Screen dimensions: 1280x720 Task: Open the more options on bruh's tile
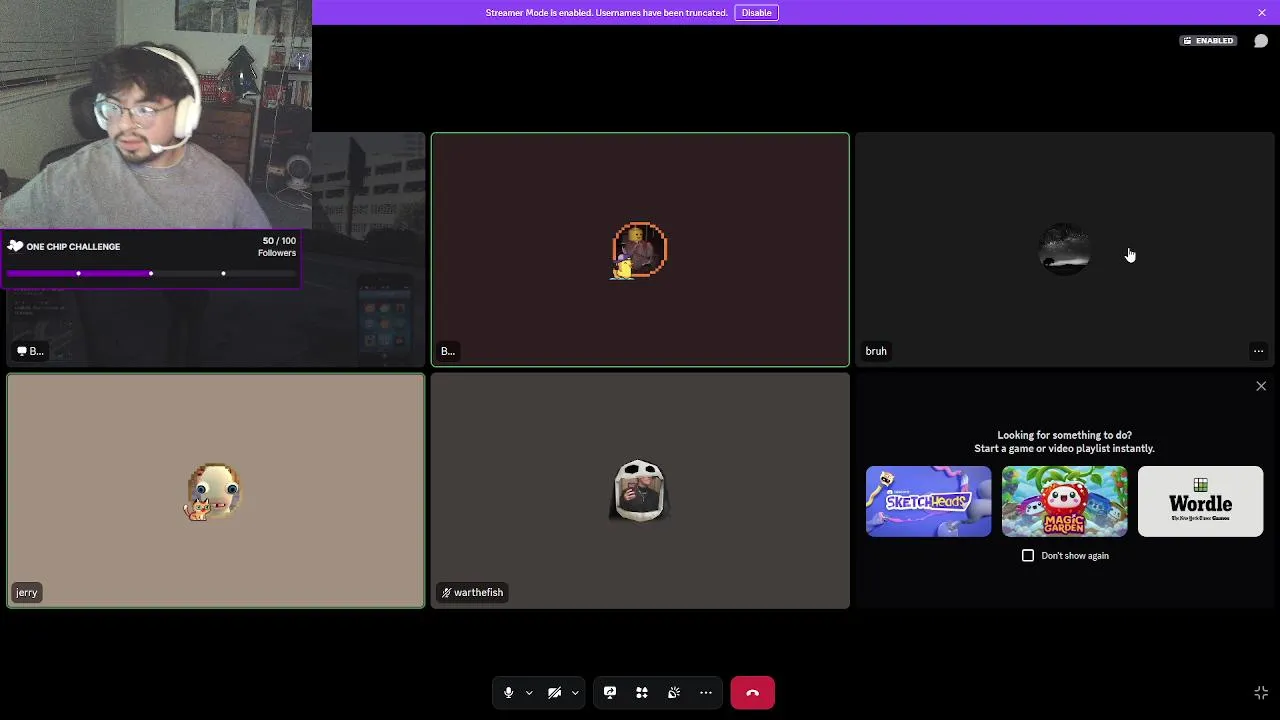click(1259, 351)
